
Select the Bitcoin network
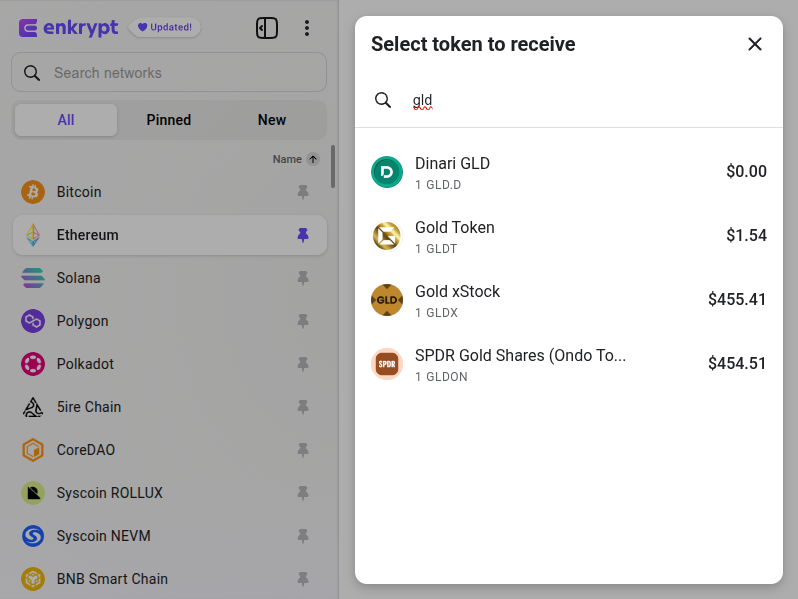(169, 192)
